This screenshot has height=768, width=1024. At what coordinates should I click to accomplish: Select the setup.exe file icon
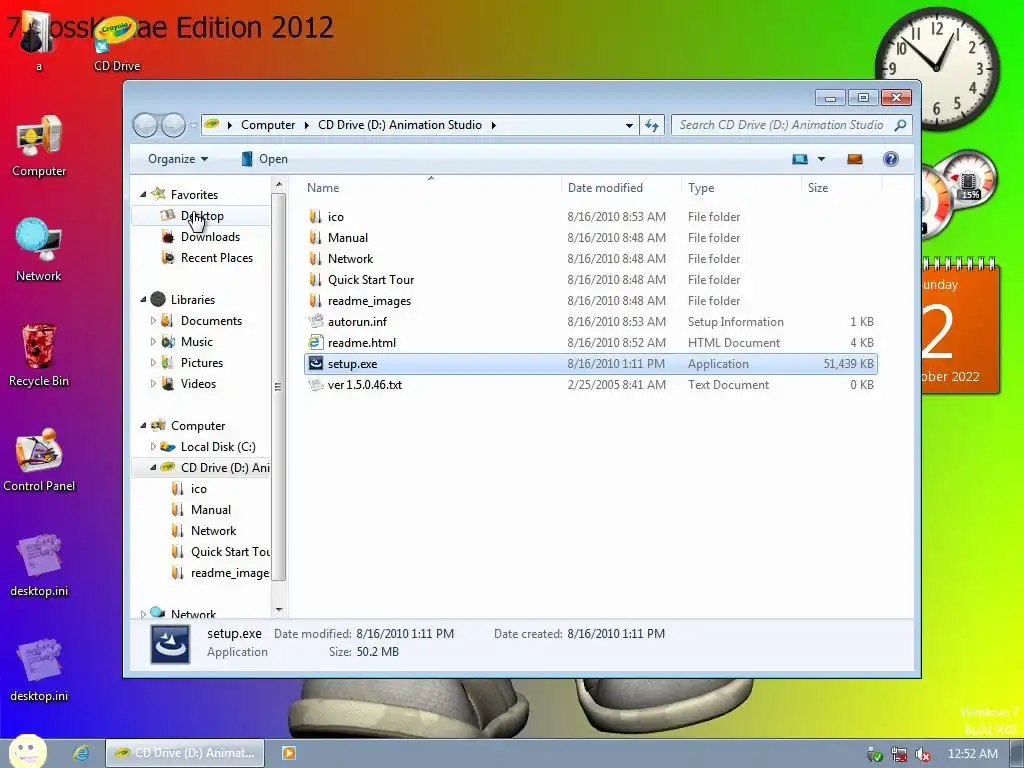click(316, 363)
